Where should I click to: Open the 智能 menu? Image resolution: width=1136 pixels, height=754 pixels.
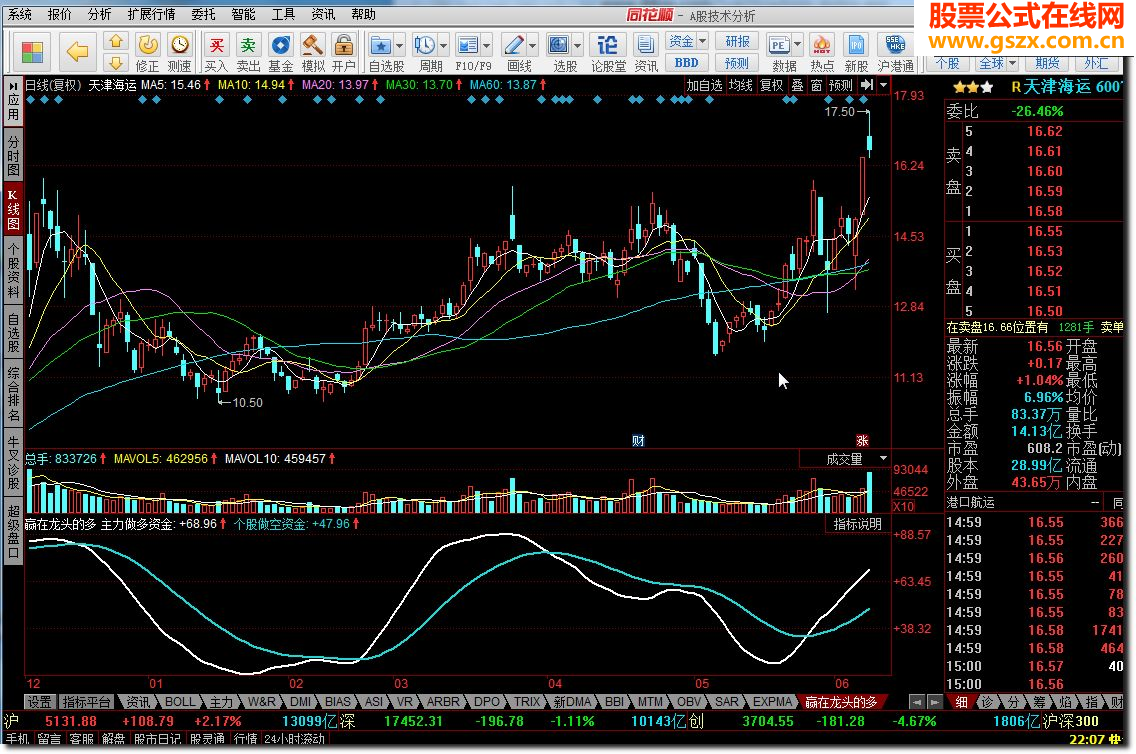[243, 14]
